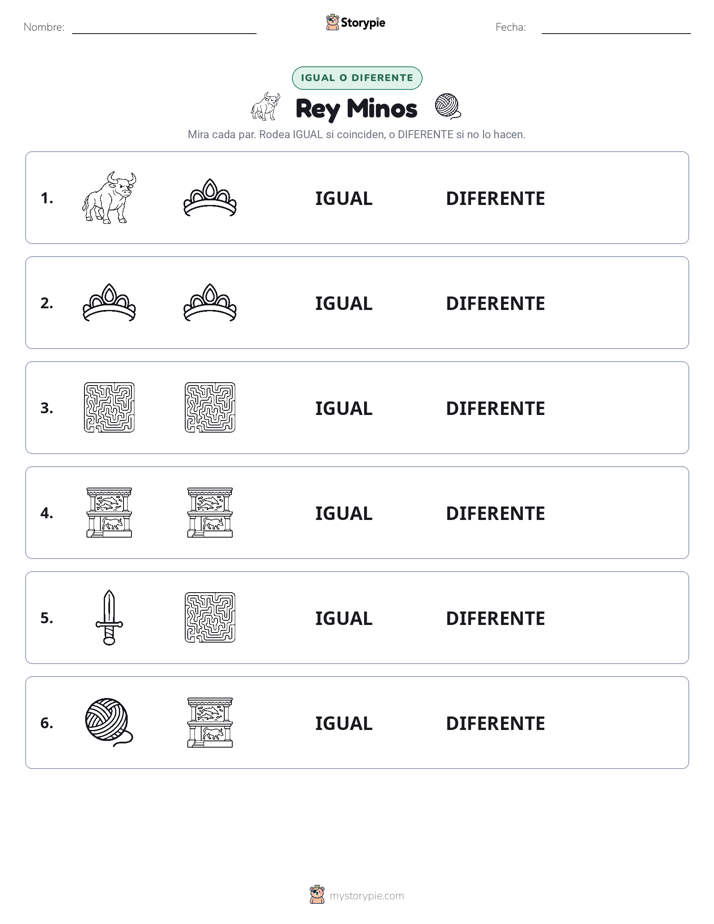714x924 pixels.
Task: Click the IGUAL O DIFERENTE badge
Action: 357,78
